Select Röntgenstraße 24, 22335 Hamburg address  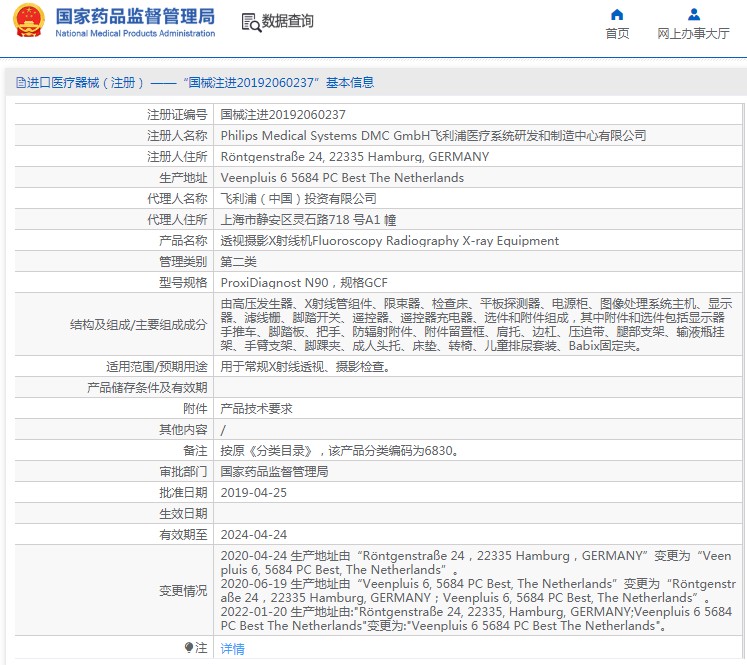pos(355,157)
